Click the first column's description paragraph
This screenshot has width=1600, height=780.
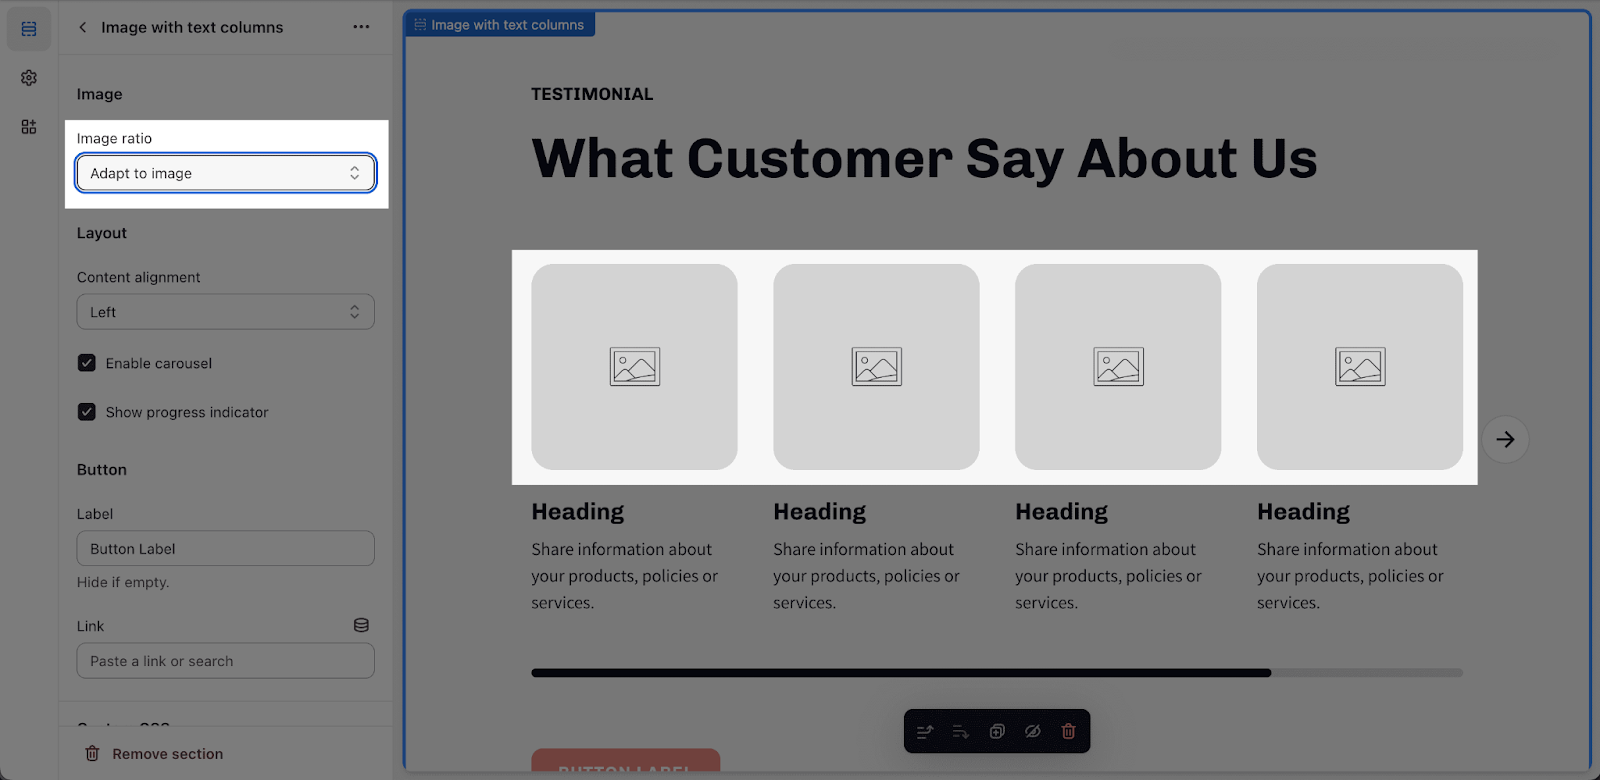point(625,576)
